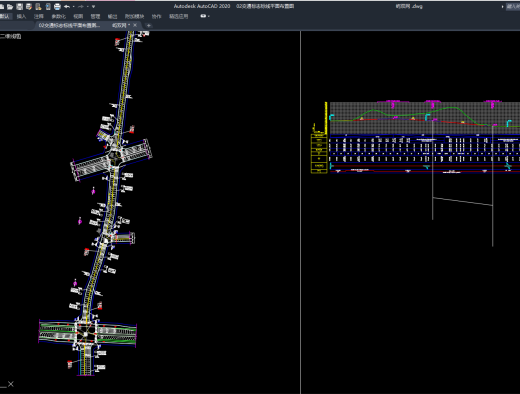Screen dimensions: 520x394
Task: Open the Customize Quick Access Toolbar dropdown
Action: [x=93, y=7]
